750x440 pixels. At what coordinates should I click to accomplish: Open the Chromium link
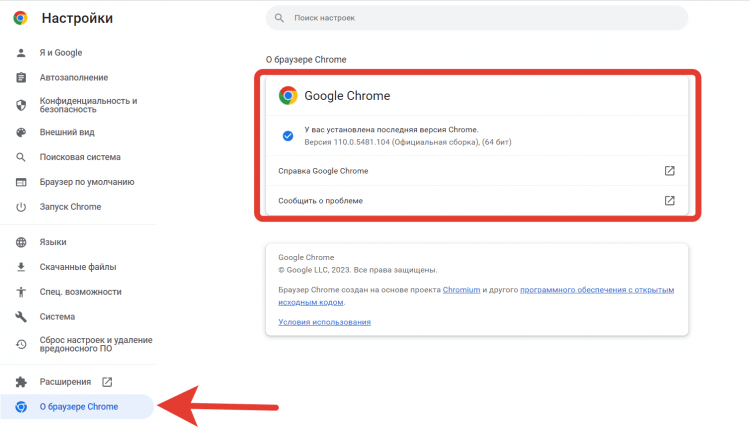tap(461, 290)
